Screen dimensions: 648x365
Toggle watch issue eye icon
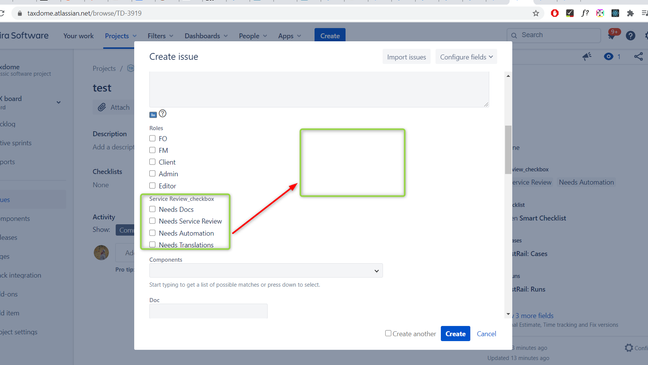(608, 57)
